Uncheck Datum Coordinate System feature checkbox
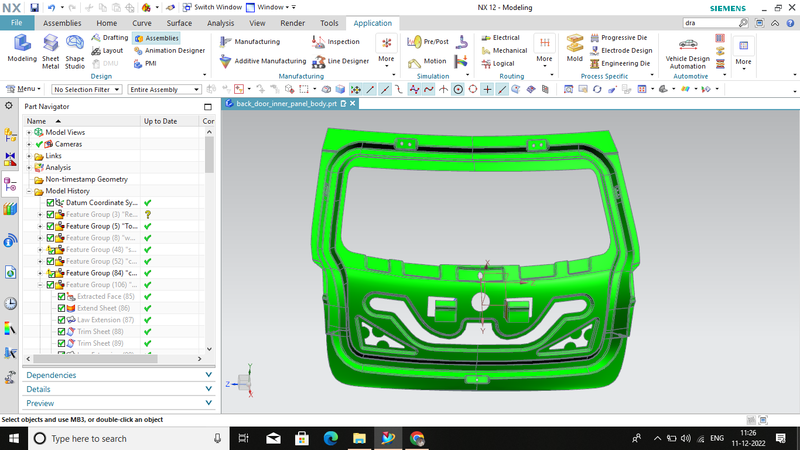This screenshot has height=450, width=800. tap(50, 203)
